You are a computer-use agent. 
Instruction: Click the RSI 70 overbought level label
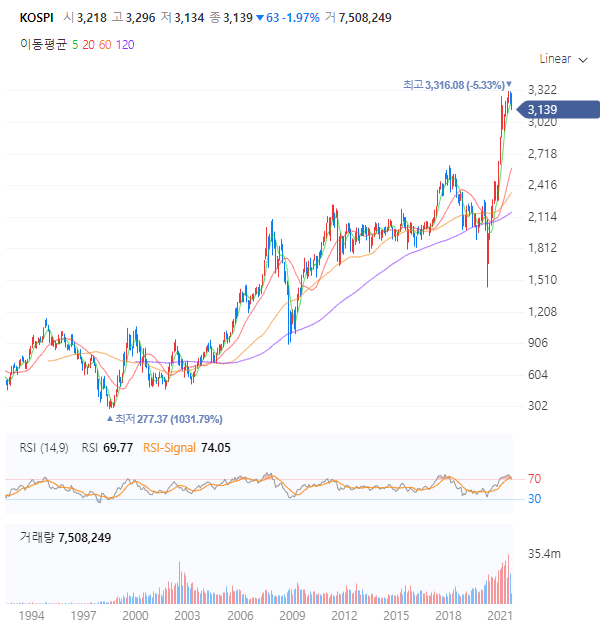click(x=534, y=479)
